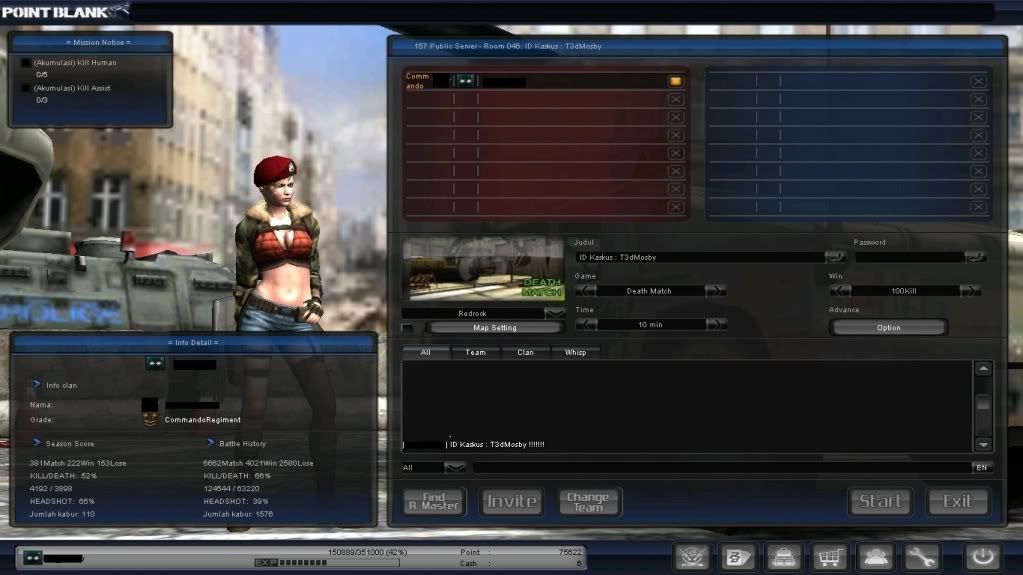Focus the Password input field
The height and width of the screenshot is (575, 1023).
click(909, 257)
